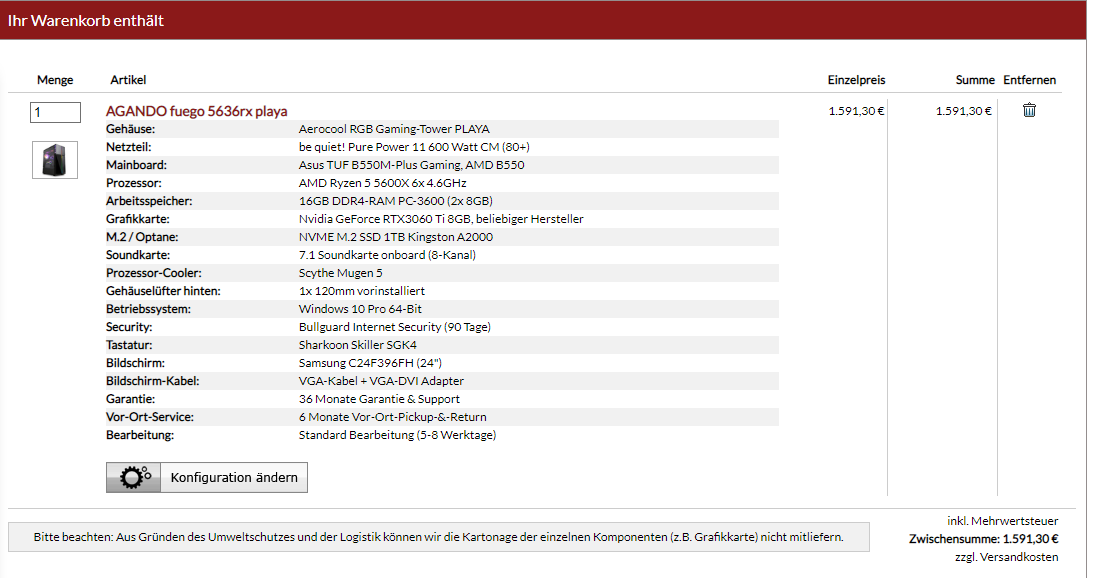1106x578 pixels.
Task: Click the Mainboard: label
Action: coord(136,165)
